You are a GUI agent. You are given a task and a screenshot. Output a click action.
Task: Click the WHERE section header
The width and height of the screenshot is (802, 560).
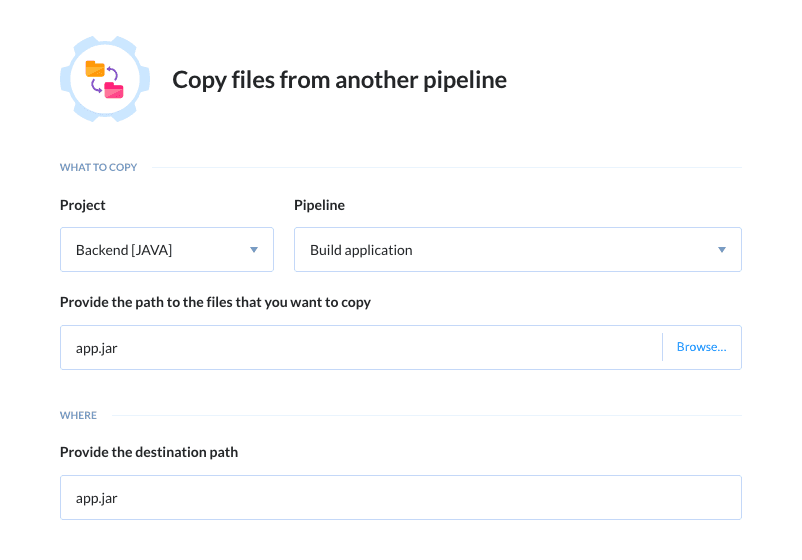point(78,415)
